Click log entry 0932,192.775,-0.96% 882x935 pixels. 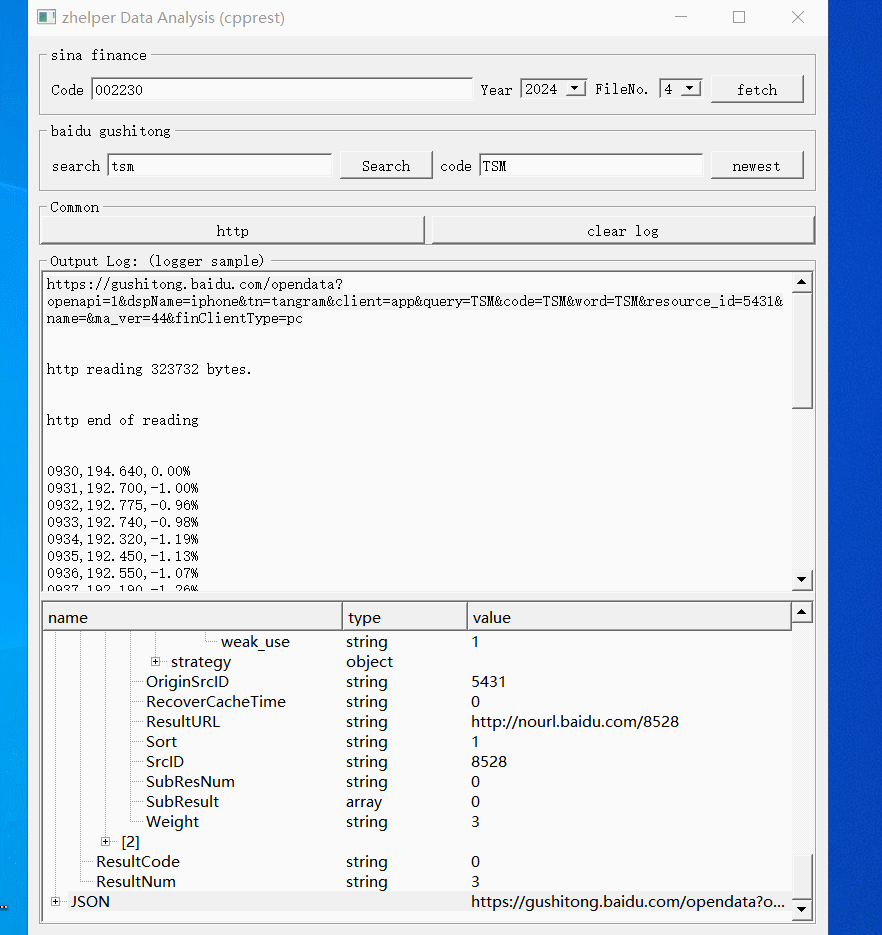coord(122,505)
